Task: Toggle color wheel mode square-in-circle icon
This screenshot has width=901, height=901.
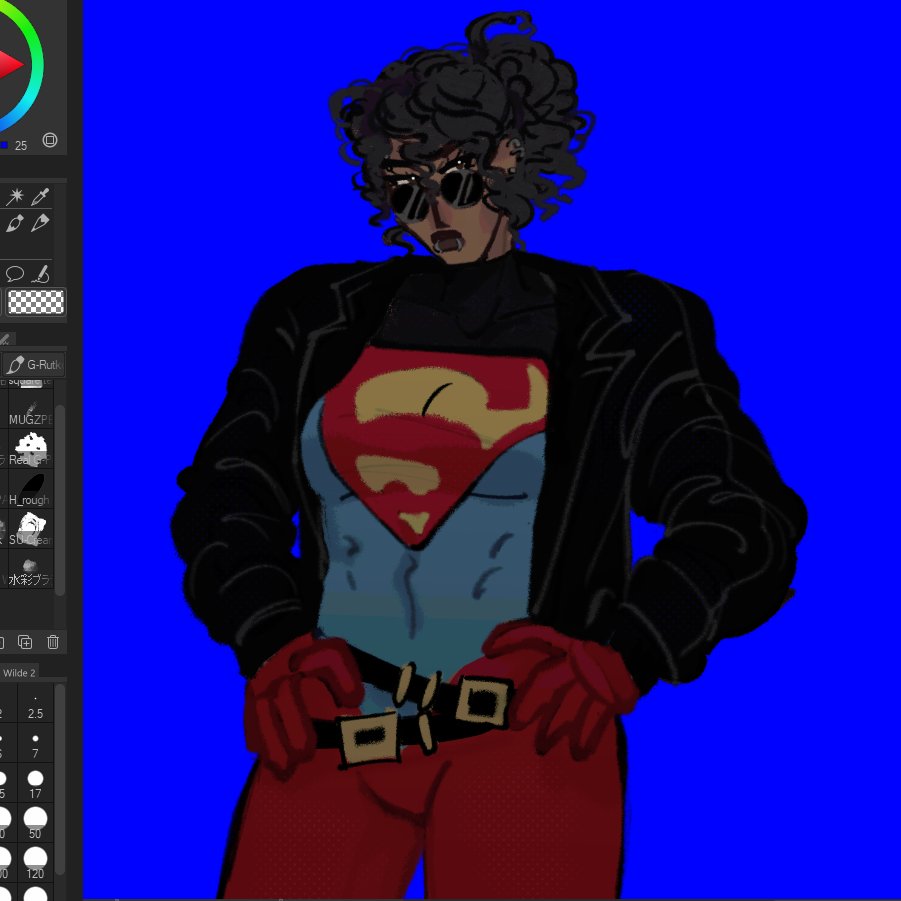Action: tap(50, 140)
